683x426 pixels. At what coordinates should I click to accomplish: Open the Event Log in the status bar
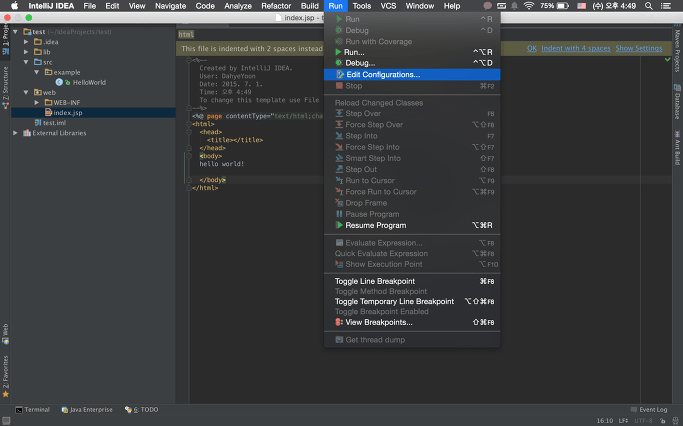(649, 410)
